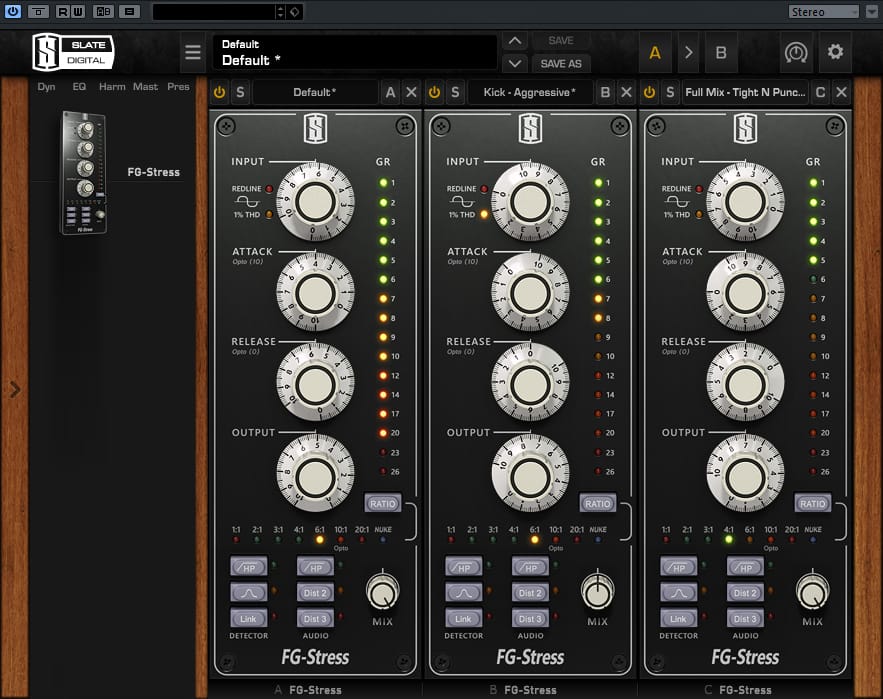The image size is (883, 699).
Task: Select rack state B
Action: coord(721,53)
